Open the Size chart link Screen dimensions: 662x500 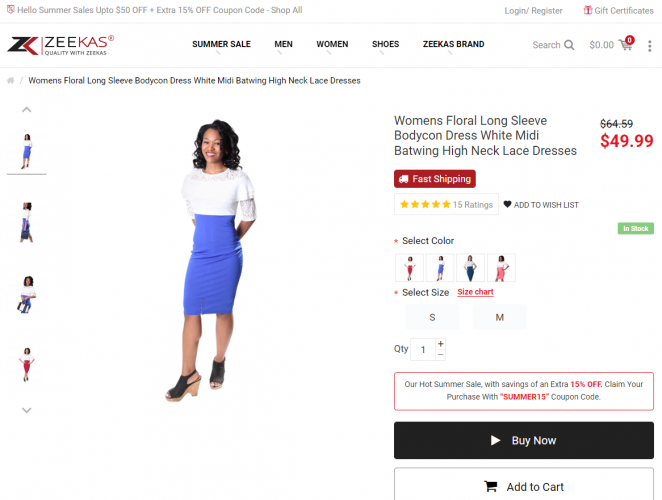(475, 292)
